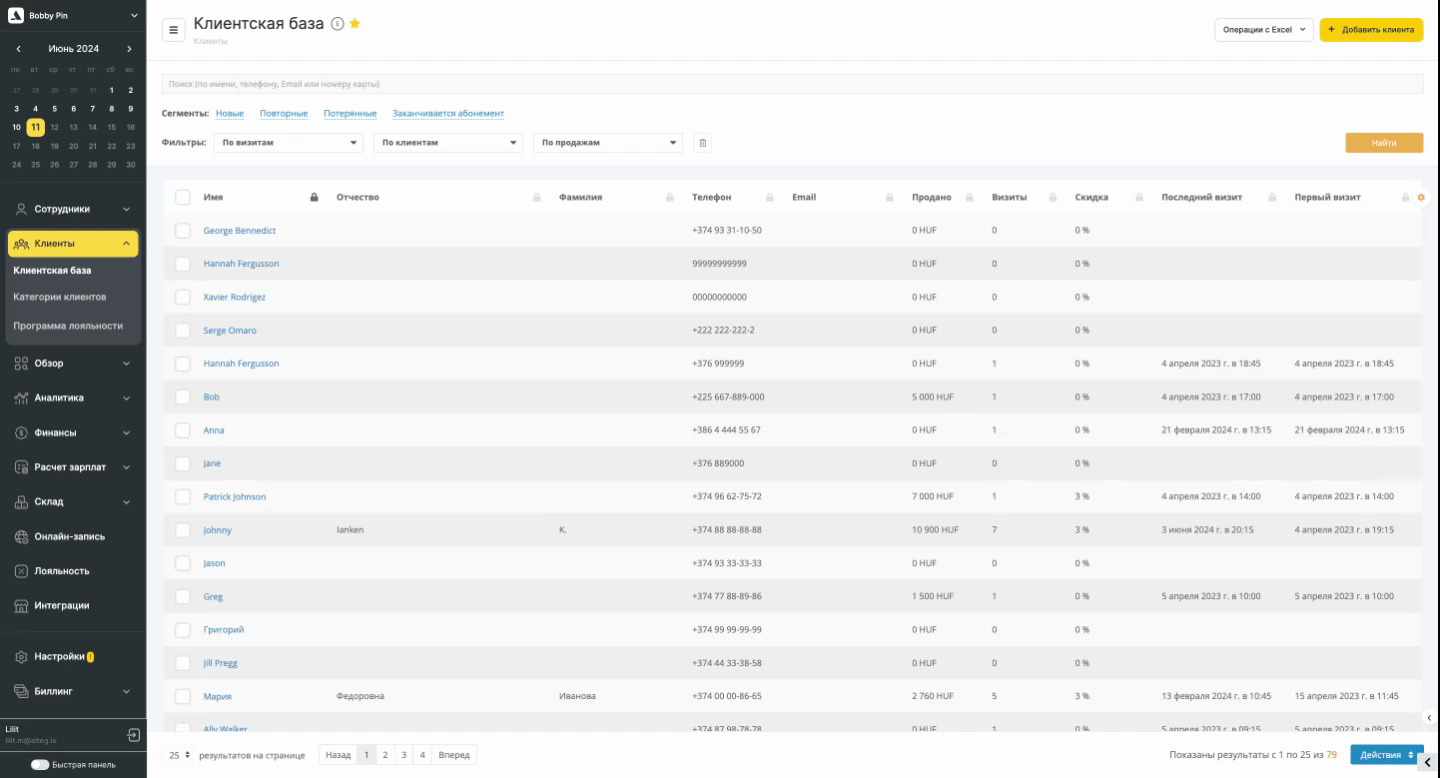Image resolution: width=1440 pixels, height=778 pixels.
Task: Check the box for Serge Omaro
Action: [182, 330]
